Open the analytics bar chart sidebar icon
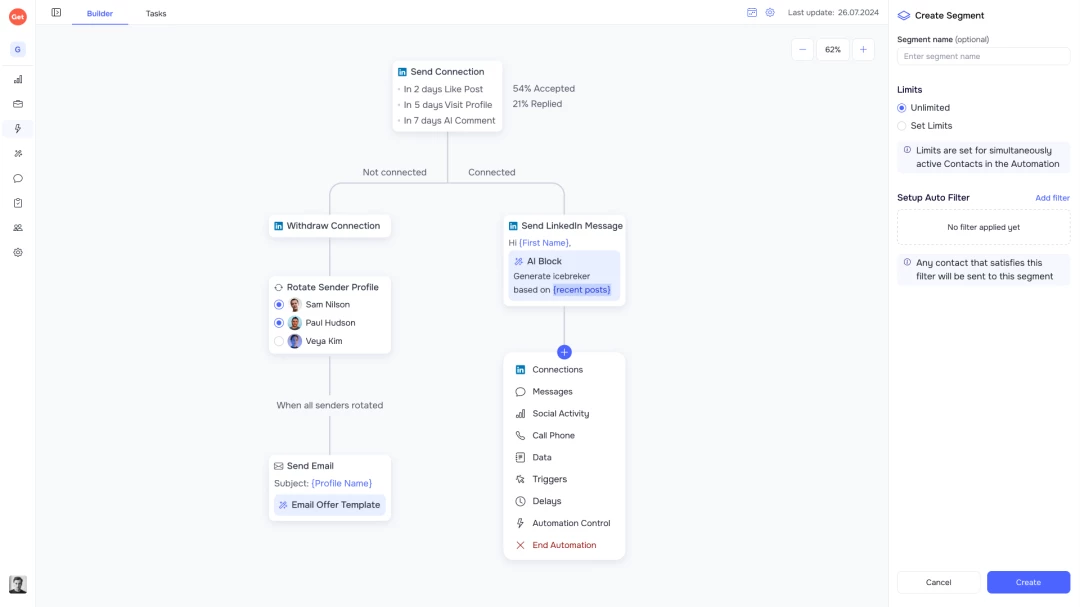The height and width of the screenshot is (607, 1080). (x=18, y=79)
